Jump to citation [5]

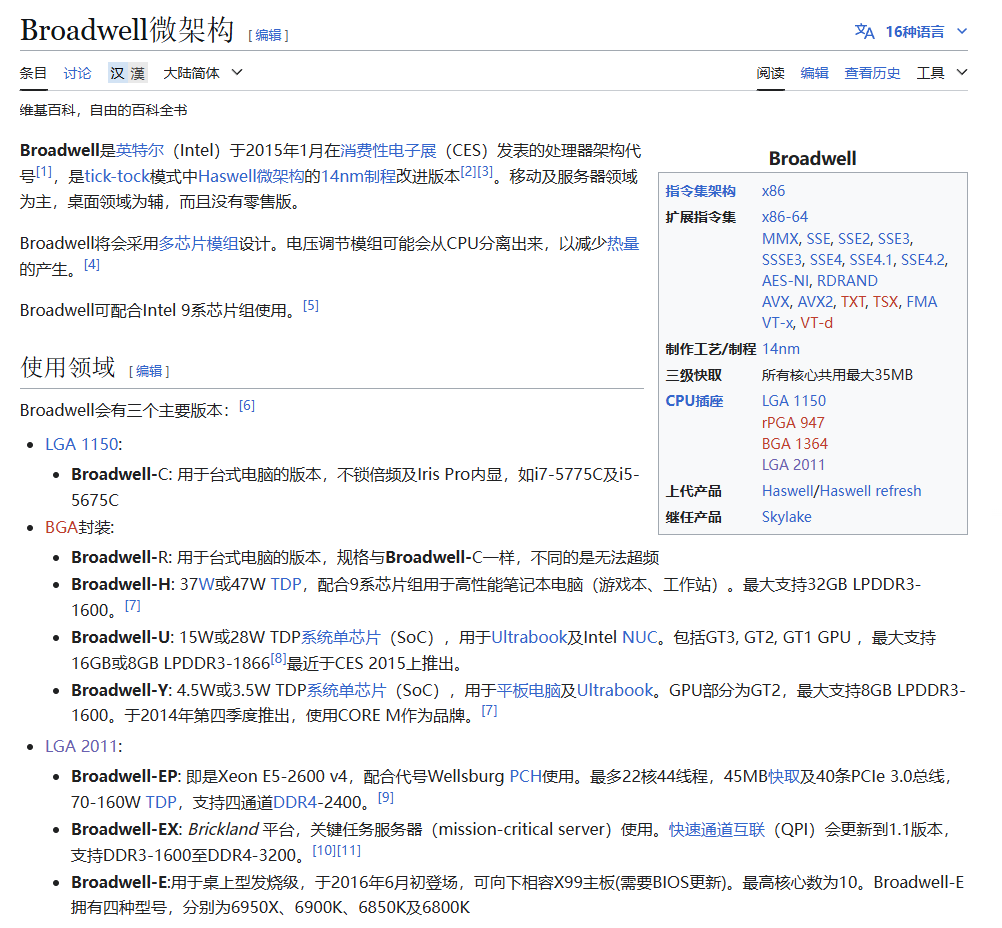[311, 305]
